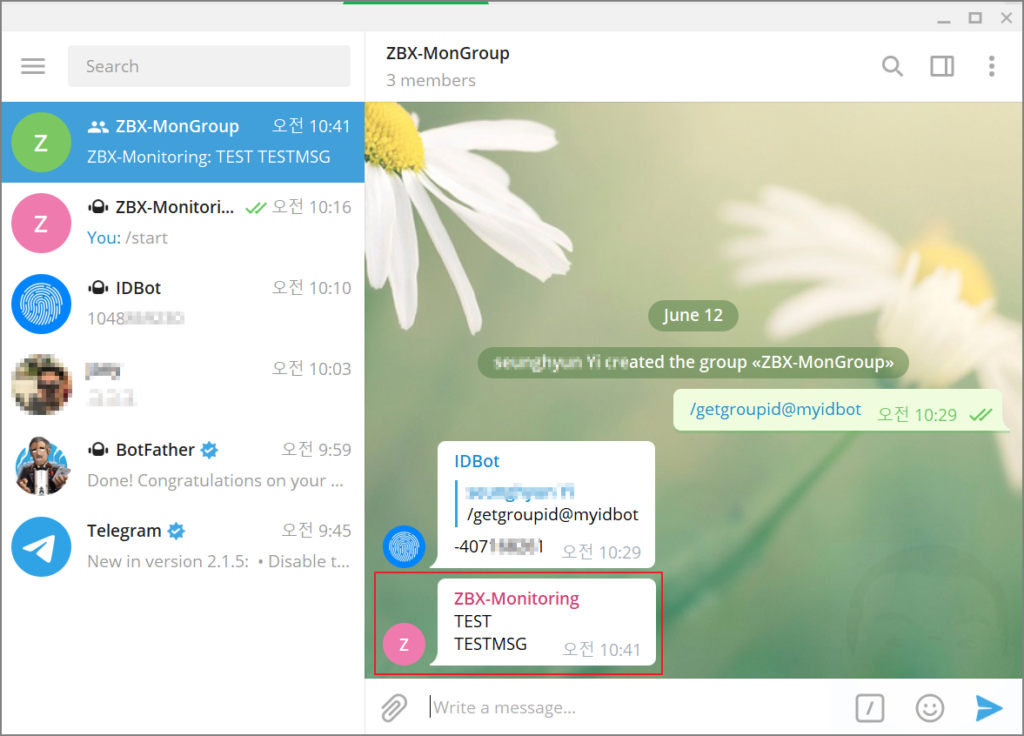Send the message with the arrow icon
The width and height of the screenshot is (1024, 736).
[988, 708]
